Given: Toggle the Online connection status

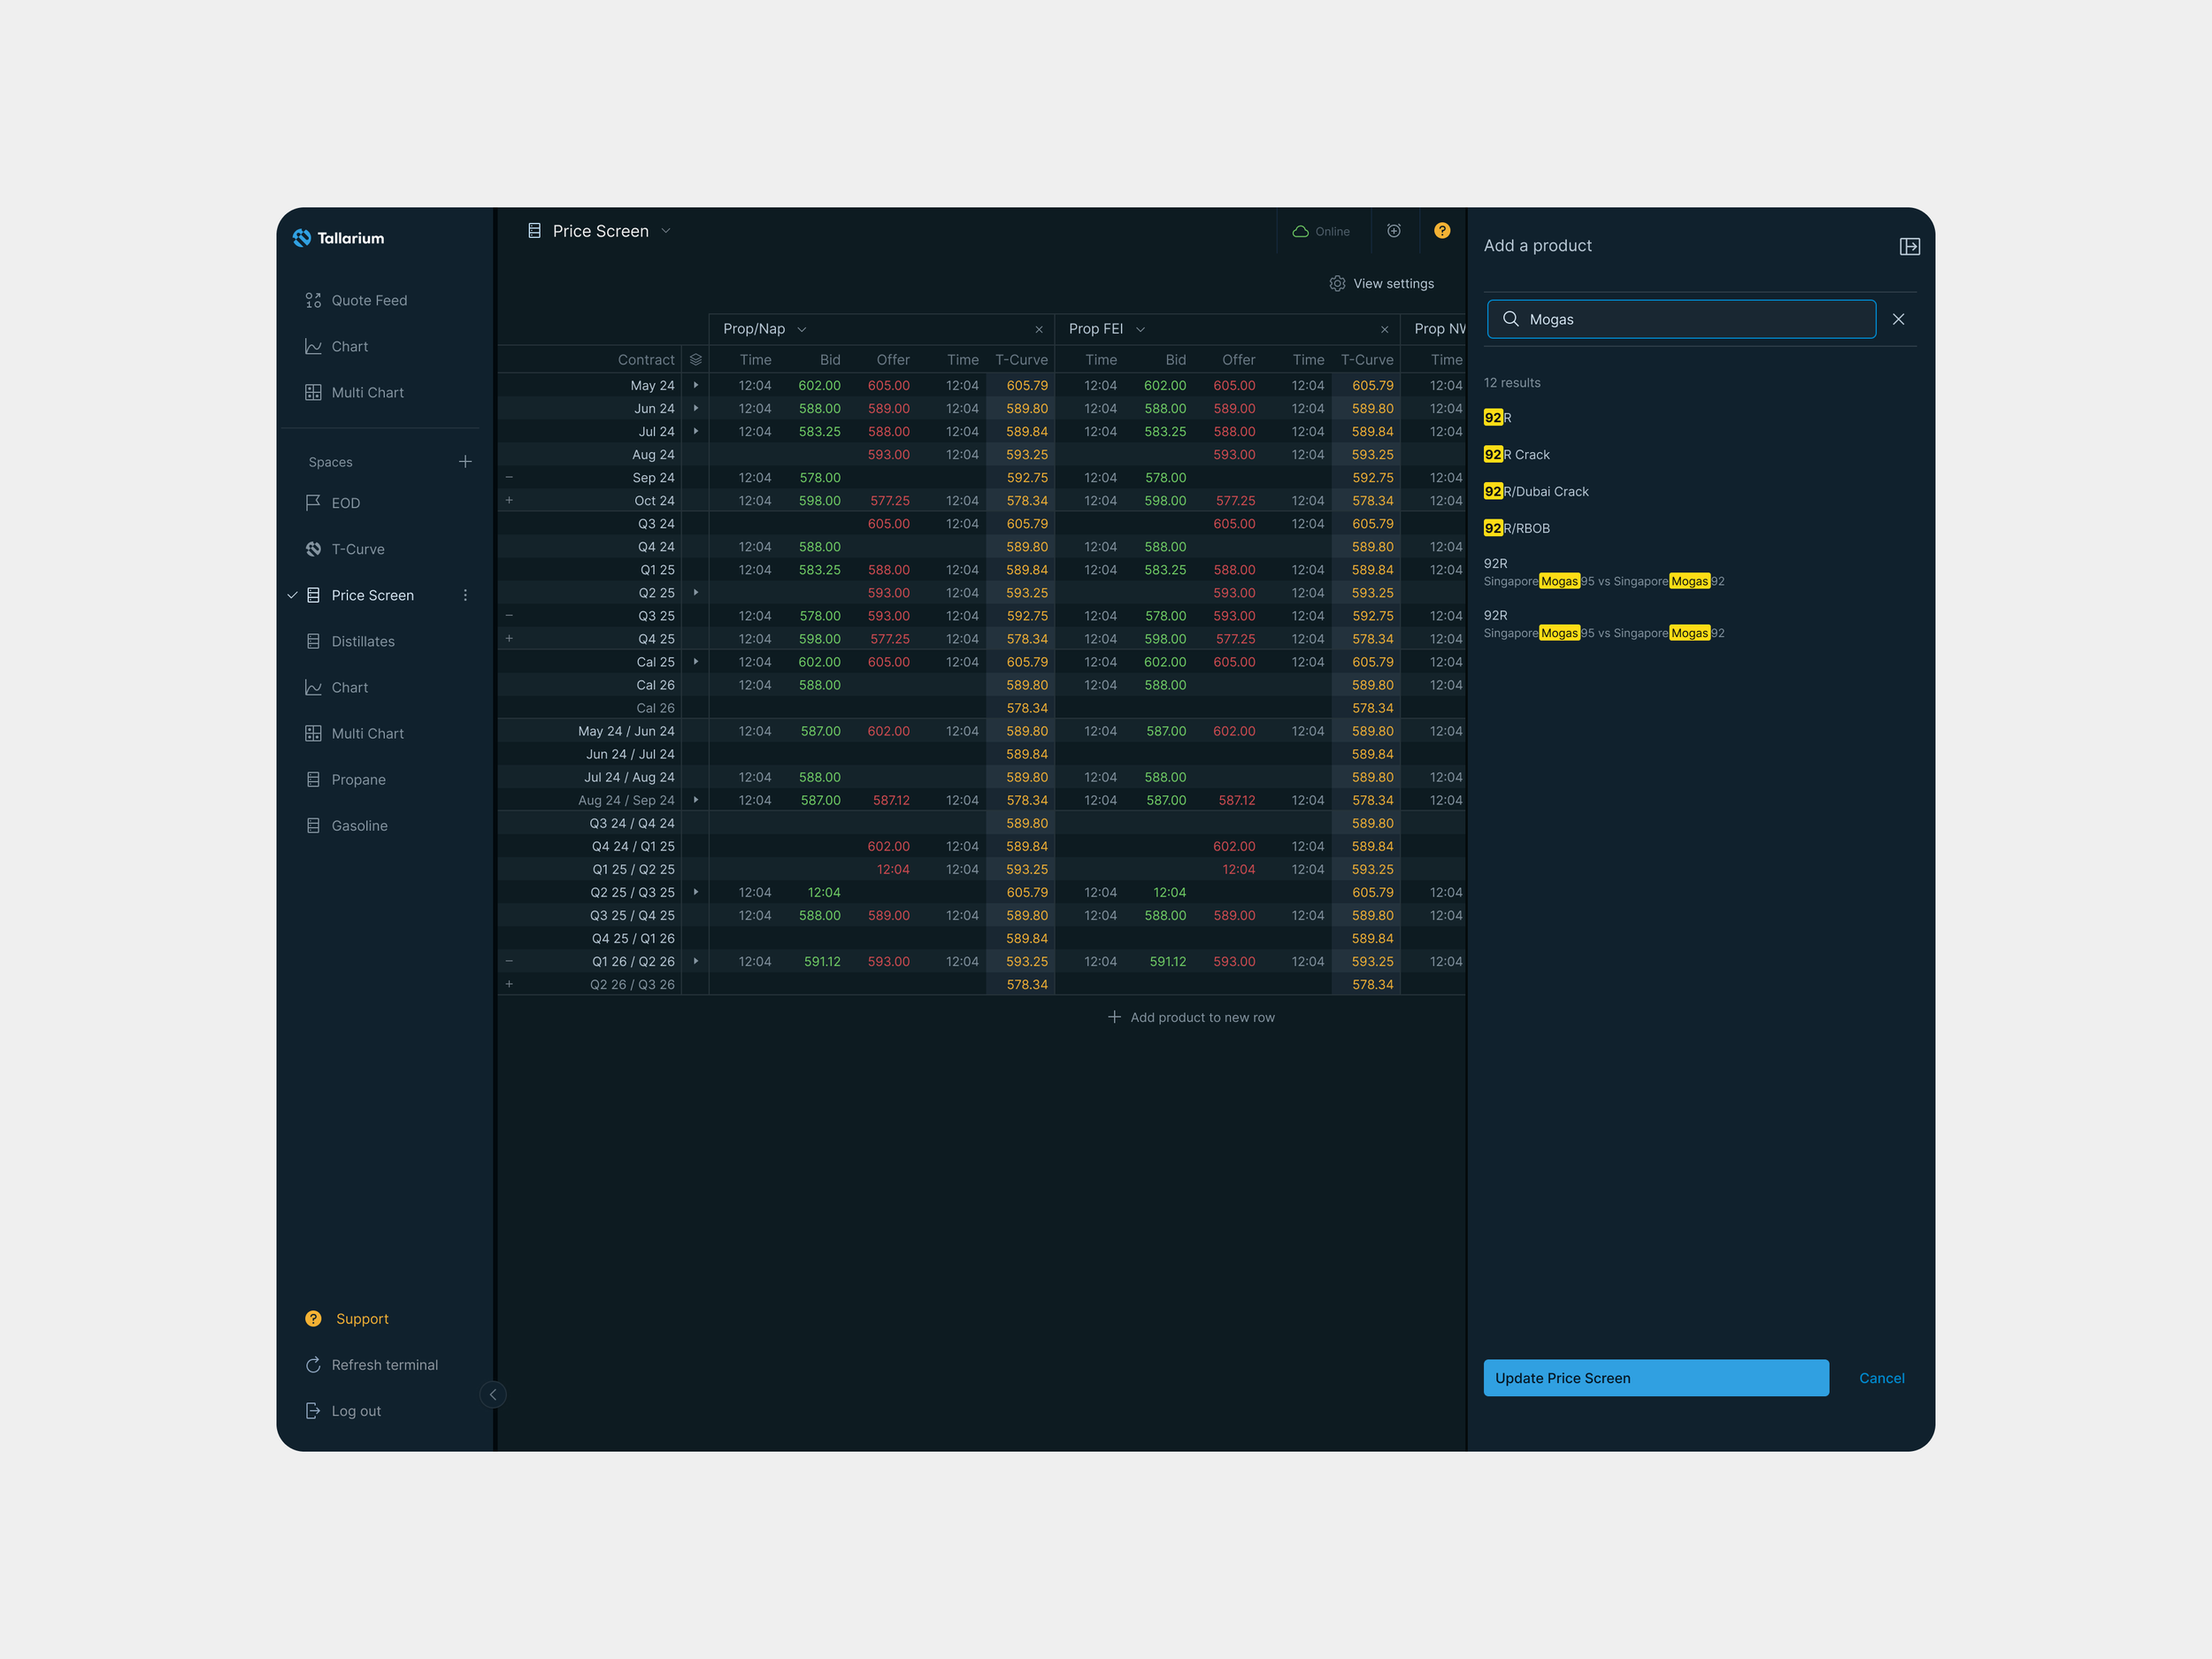Looking at the screenshot, I should (x=1321, y=231).
